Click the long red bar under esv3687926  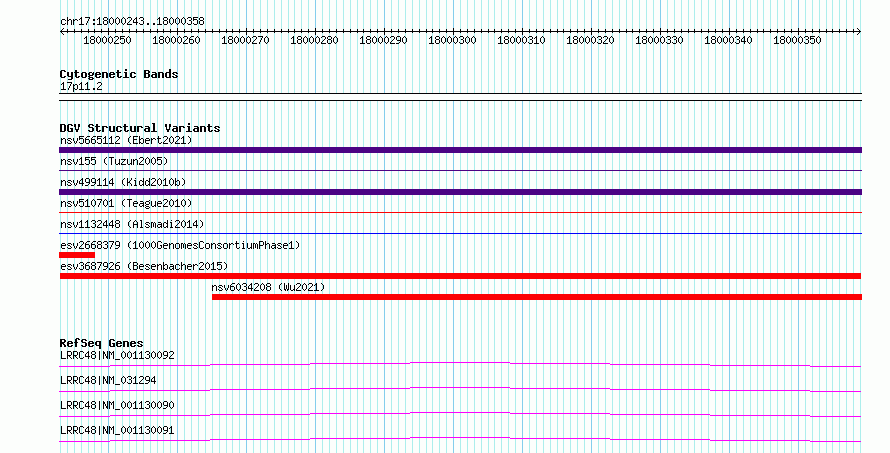click(x=460, y=276)
